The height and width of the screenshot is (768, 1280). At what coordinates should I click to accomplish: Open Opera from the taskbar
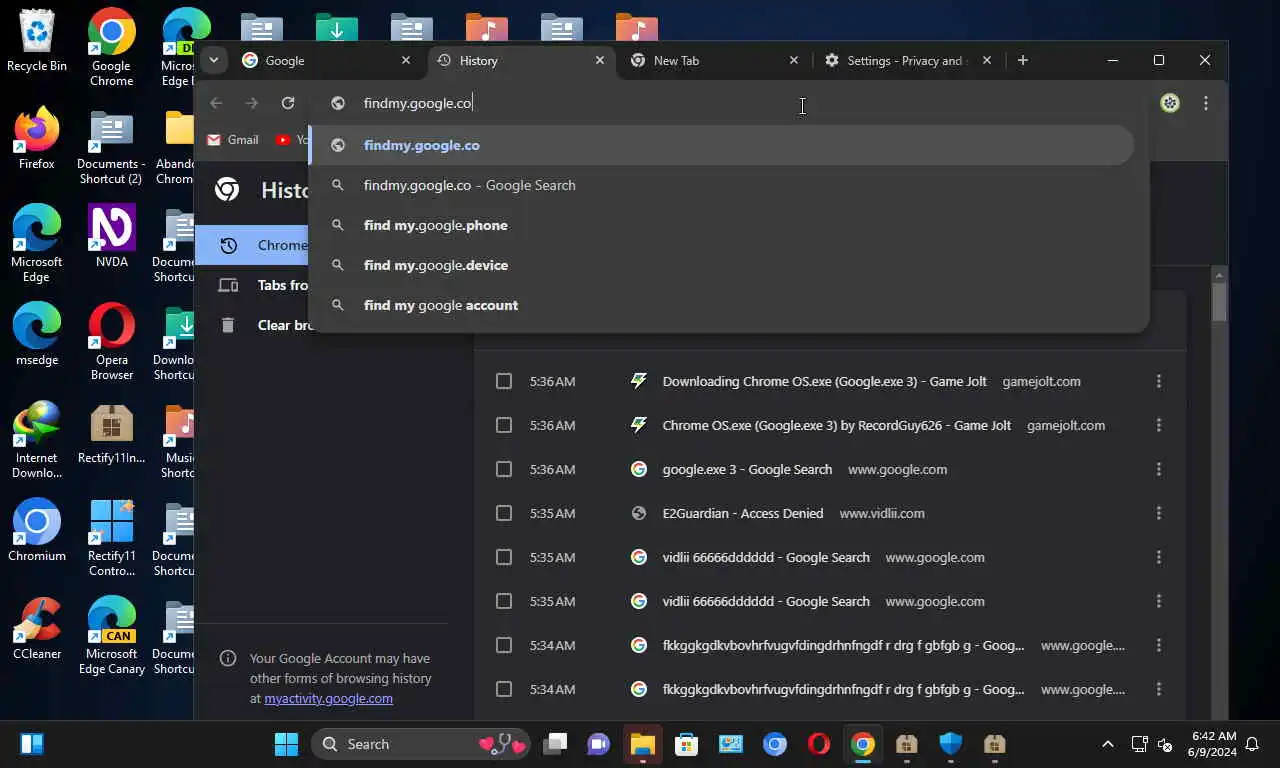click(x=819, y=744)
